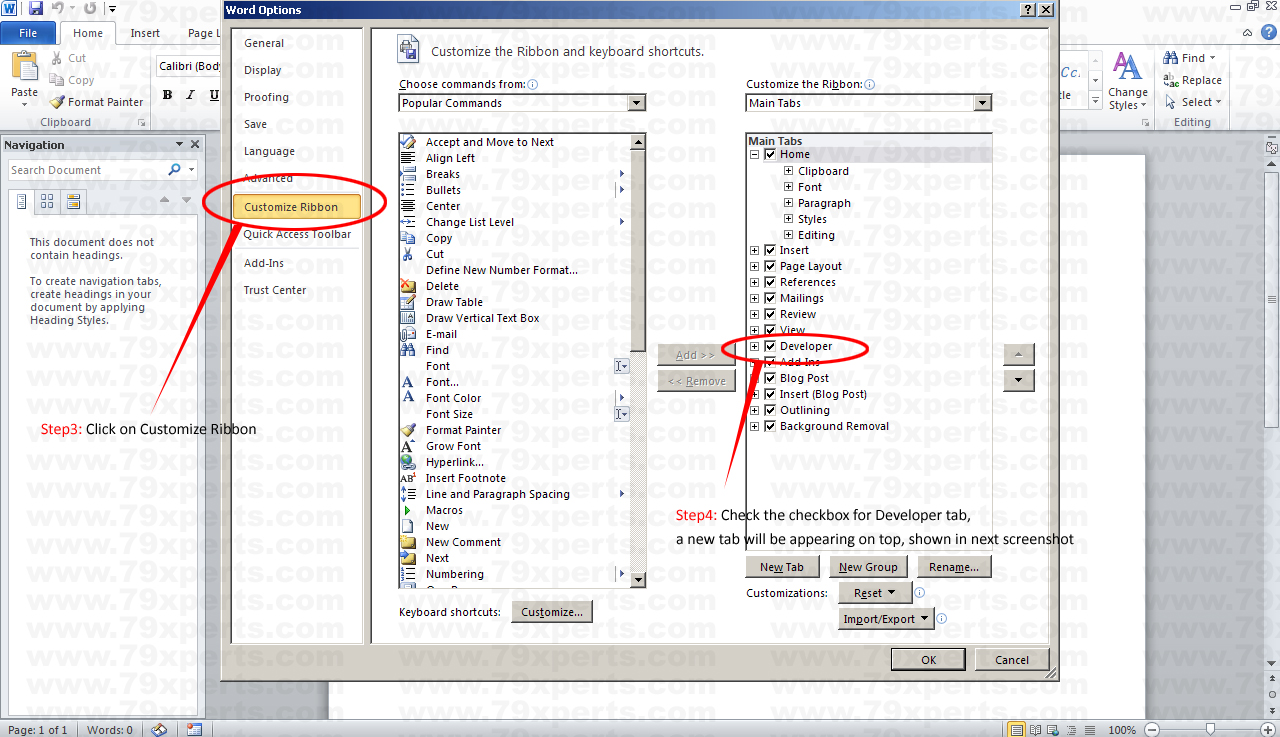Select Proofing in Word Options sidebar
This screenshot has width=1280, height=737.
pos(266,97)
